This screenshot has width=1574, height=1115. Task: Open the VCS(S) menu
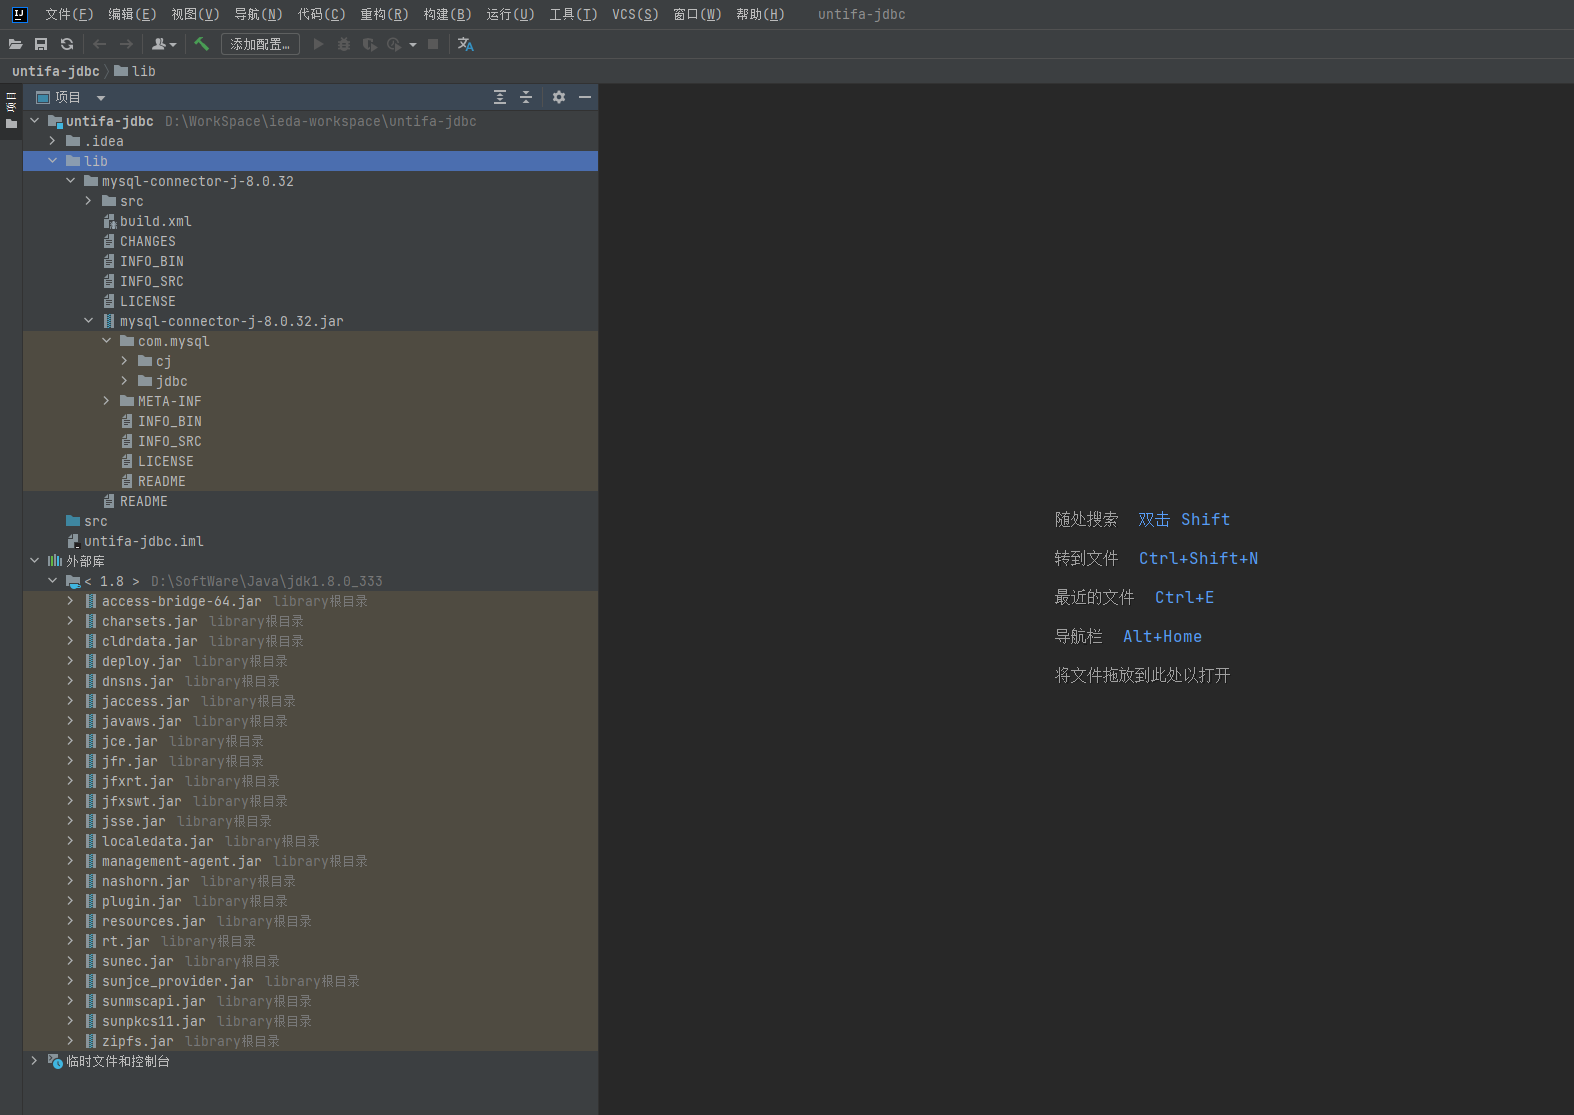(x=635, y=14)
